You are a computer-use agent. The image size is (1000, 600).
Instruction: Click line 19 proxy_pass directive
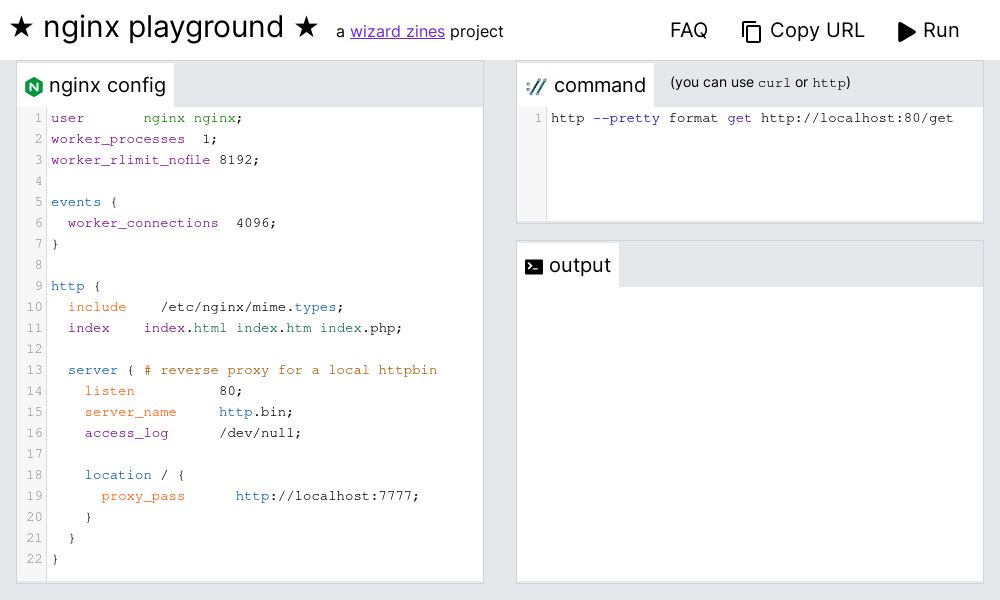click(143, 496)
